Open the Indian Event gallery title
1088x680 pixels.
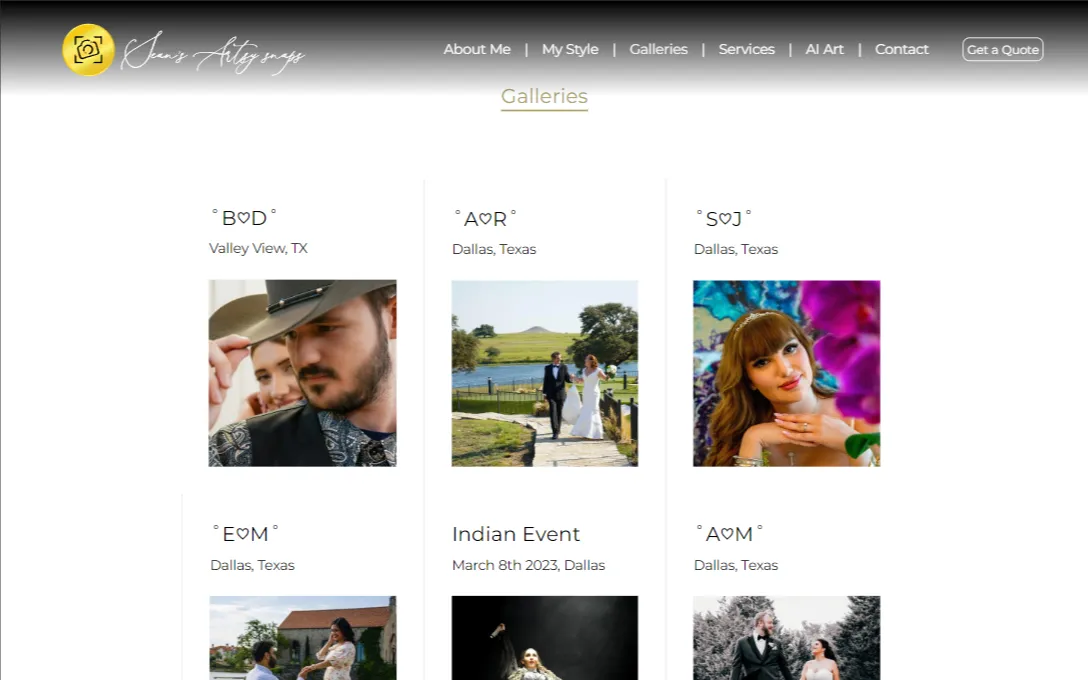point(515,534)
